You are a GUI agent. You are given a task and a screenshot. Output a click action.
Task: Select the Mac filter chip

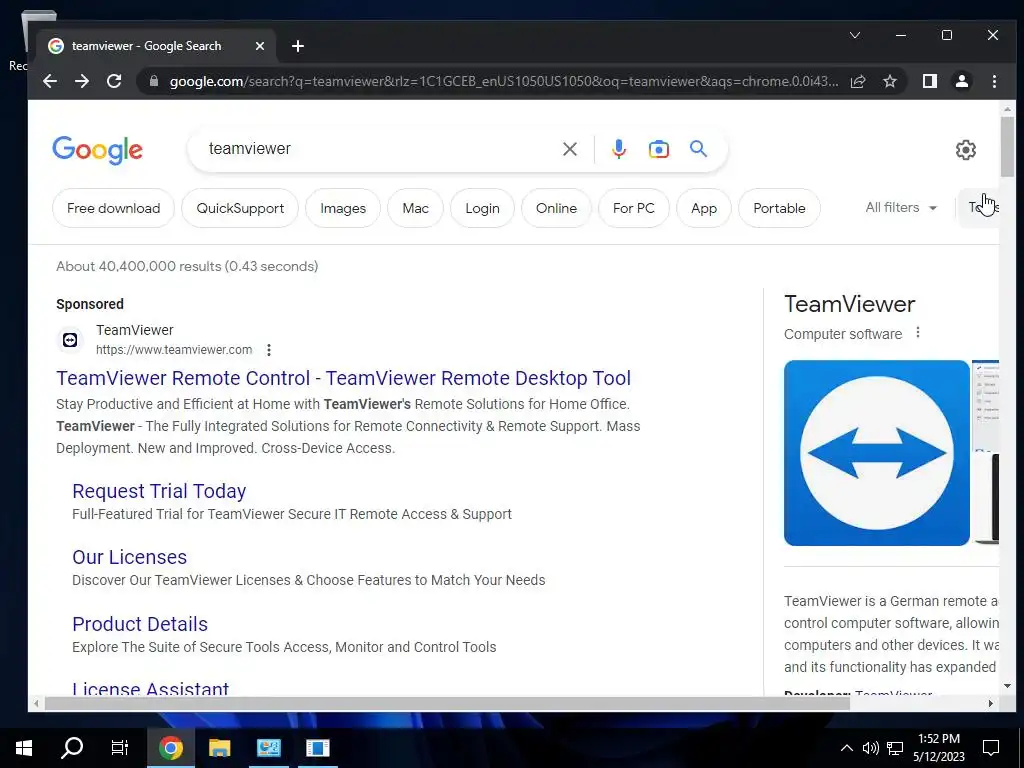415,208
